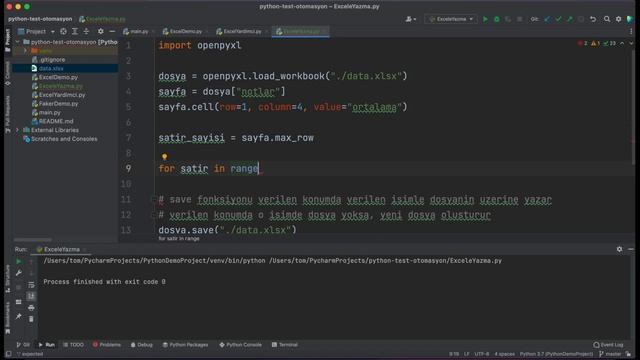
Task: Open run configuration wrench in Run panel
Action: pyautogui.click(x=19, y=273)
